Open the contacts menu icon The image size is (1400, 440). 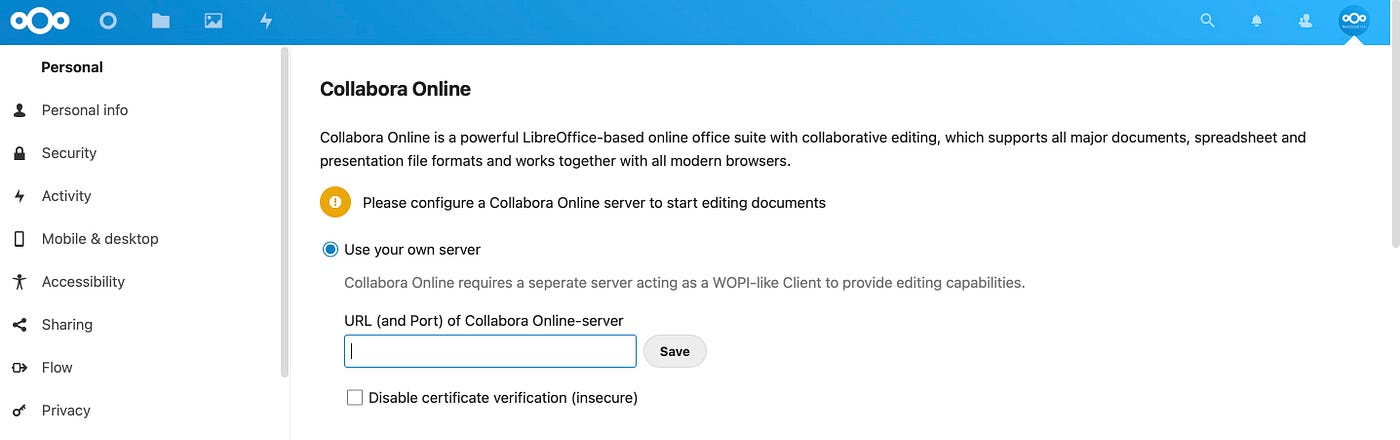point(1305,20)
